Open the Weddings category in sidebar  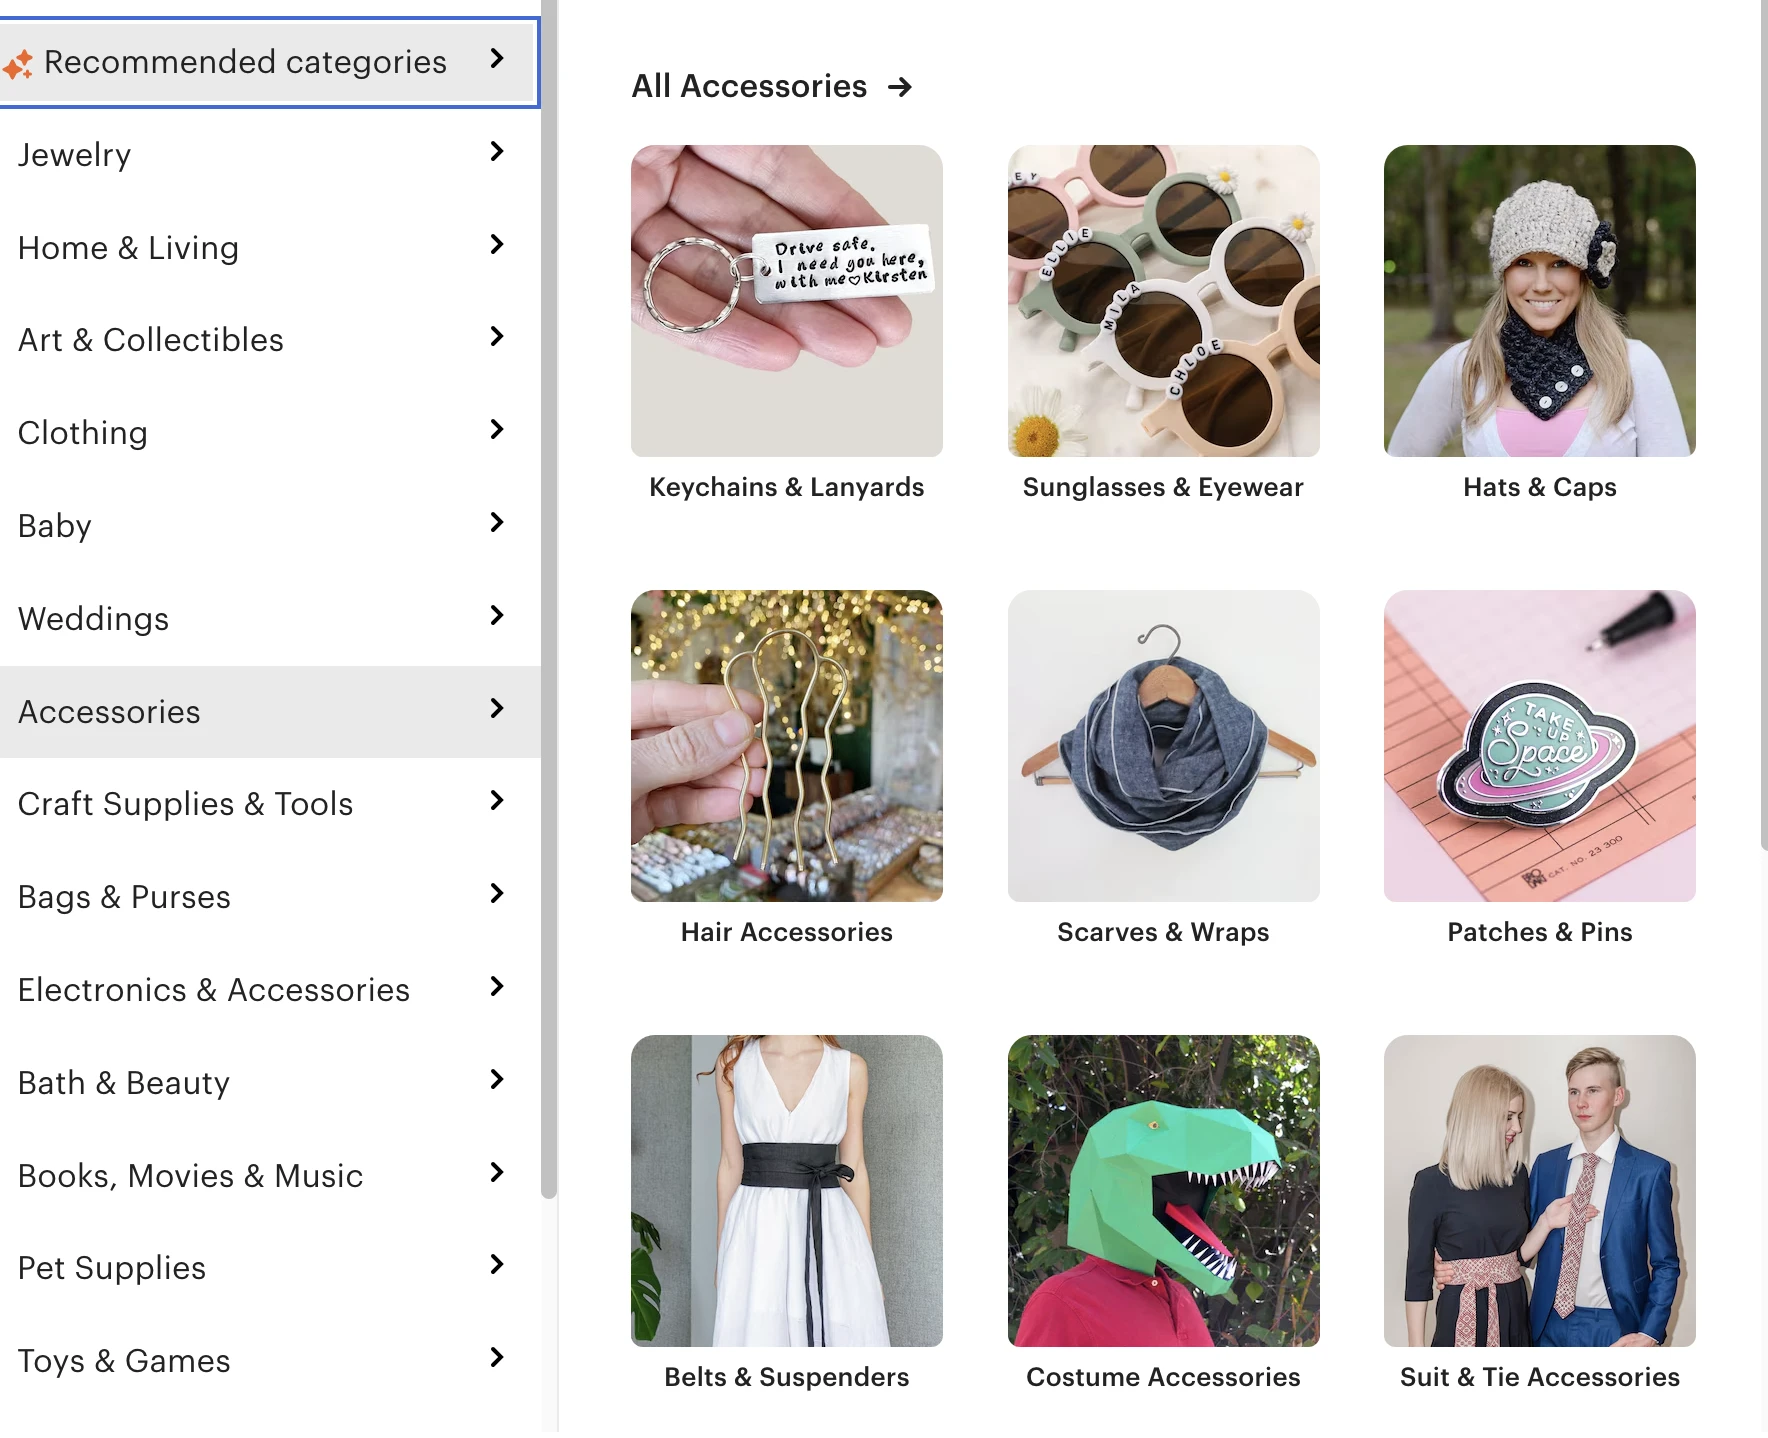(94, 619)
